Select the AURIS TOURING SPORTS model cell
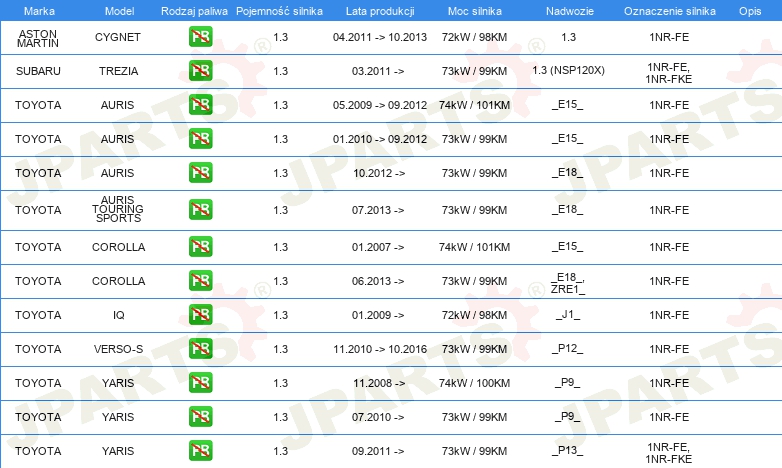This screenshot has height=468, width=782. point(118,209)
